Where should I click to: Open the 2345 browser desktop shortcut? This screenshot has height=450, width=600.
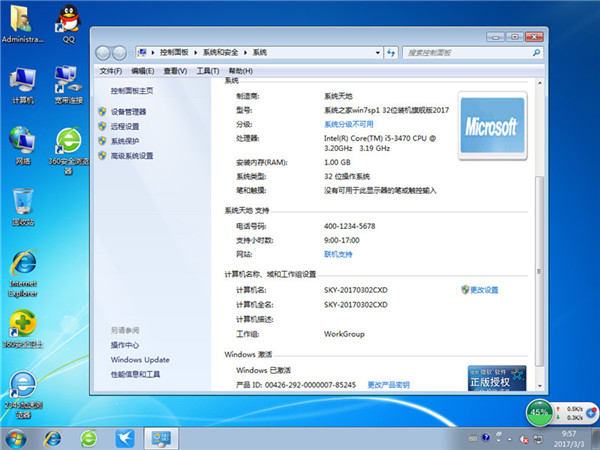[x=23, y=394]
